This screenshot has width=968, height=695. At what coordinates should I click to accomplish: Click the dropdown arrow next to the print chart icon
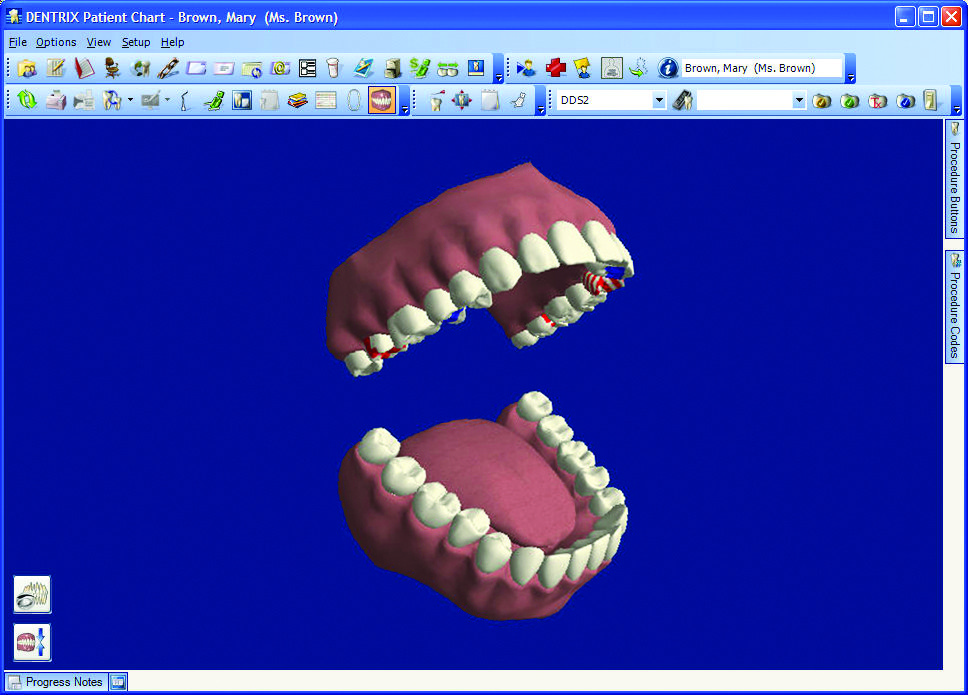[x=130, y=100]
